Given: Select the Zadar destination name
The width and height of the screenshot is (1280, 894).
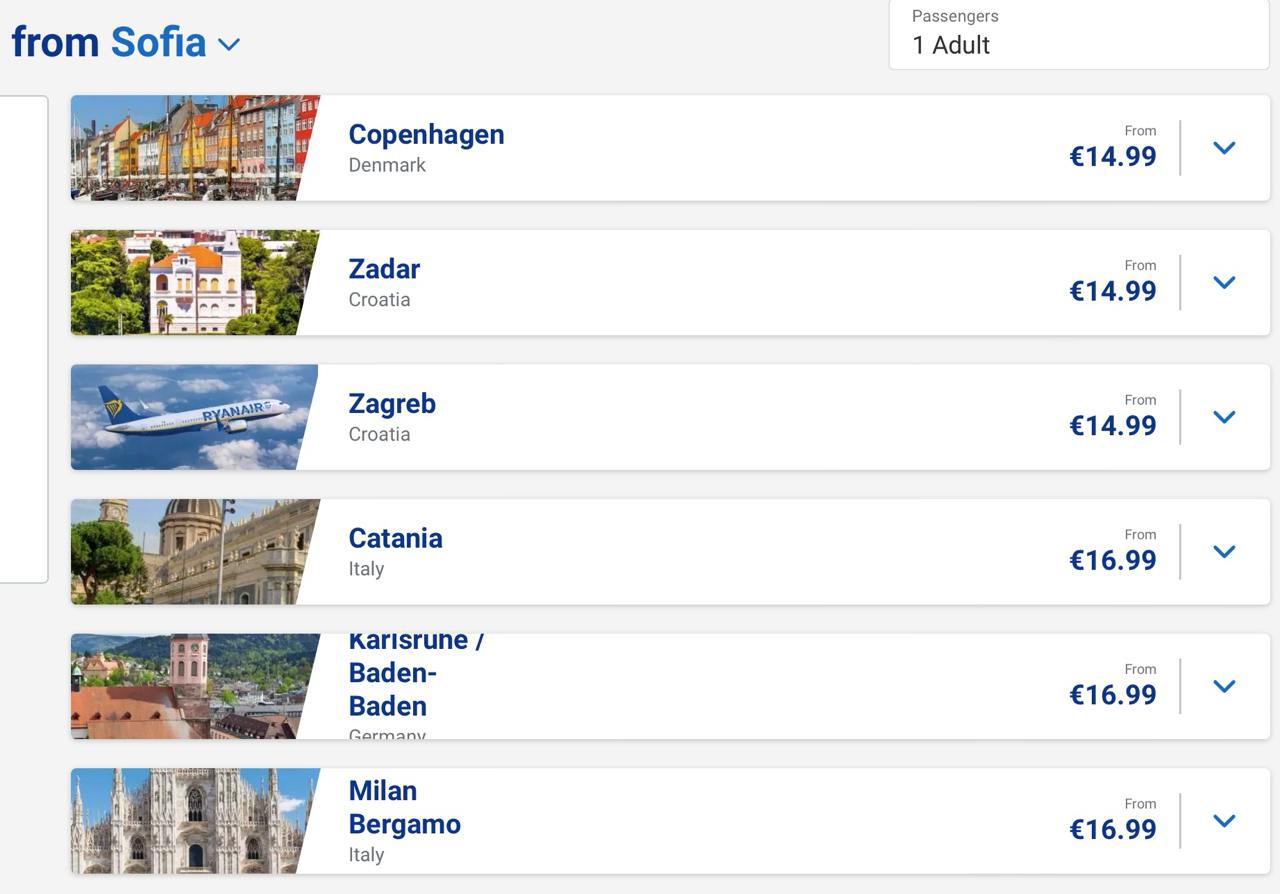Looking at the screenshot, I should 384,269.
